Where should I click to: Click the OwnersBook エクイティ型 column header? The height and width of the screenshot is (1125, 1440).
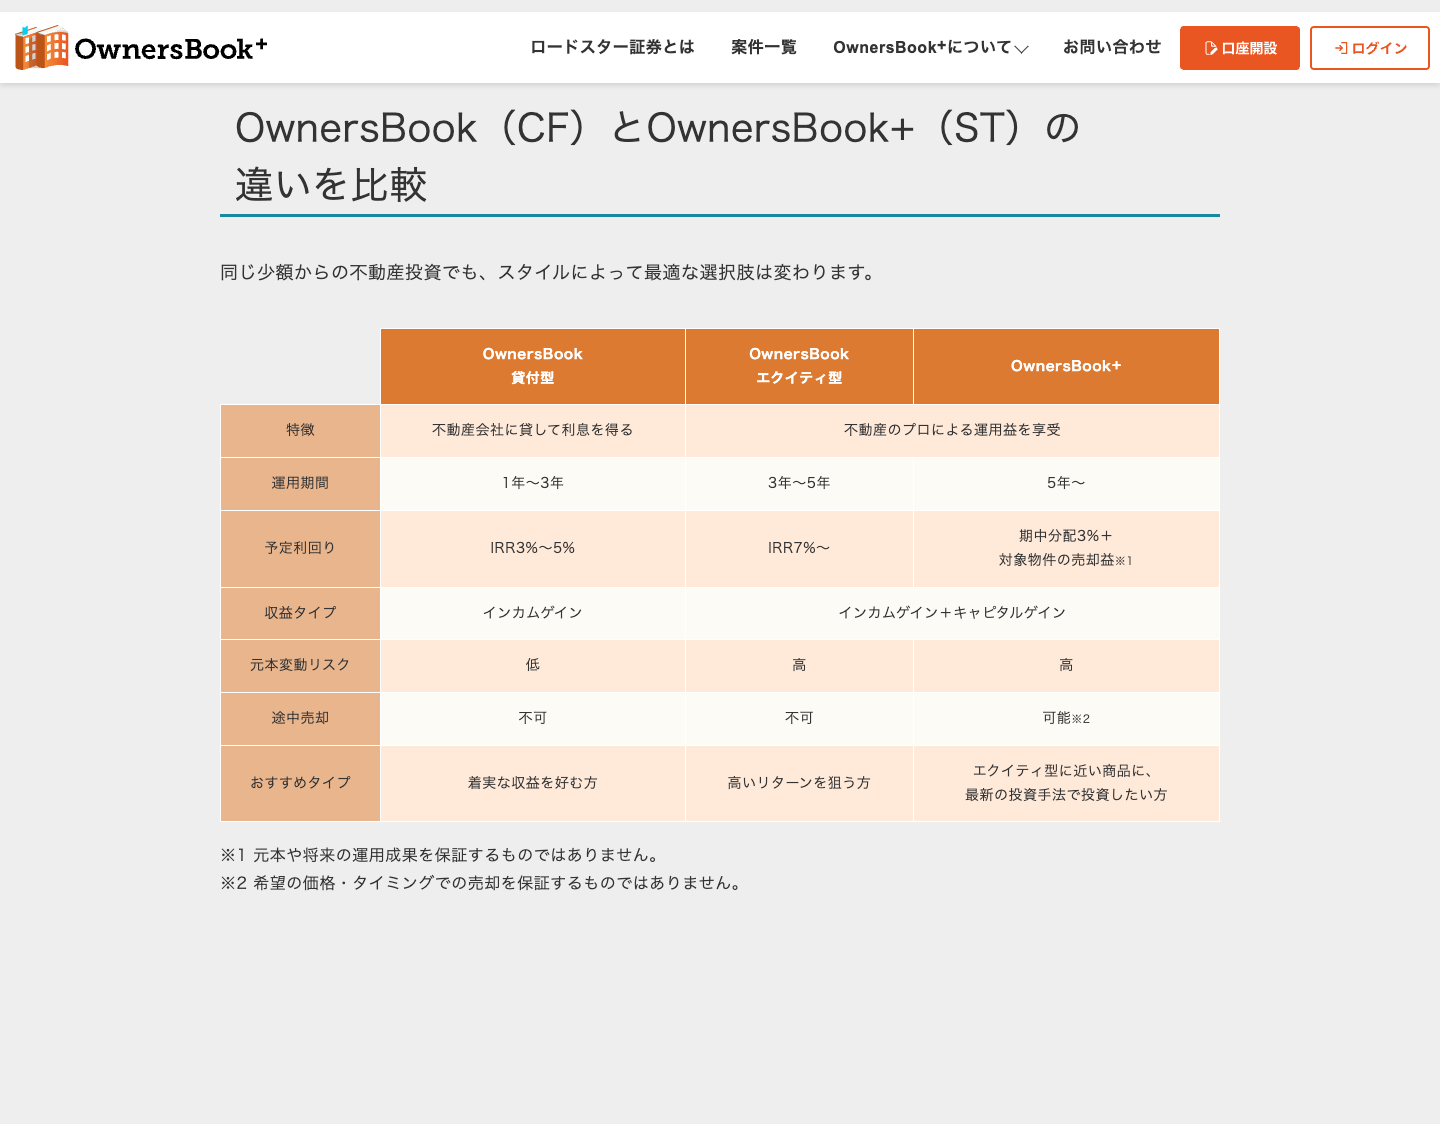(x=799, y=366)
